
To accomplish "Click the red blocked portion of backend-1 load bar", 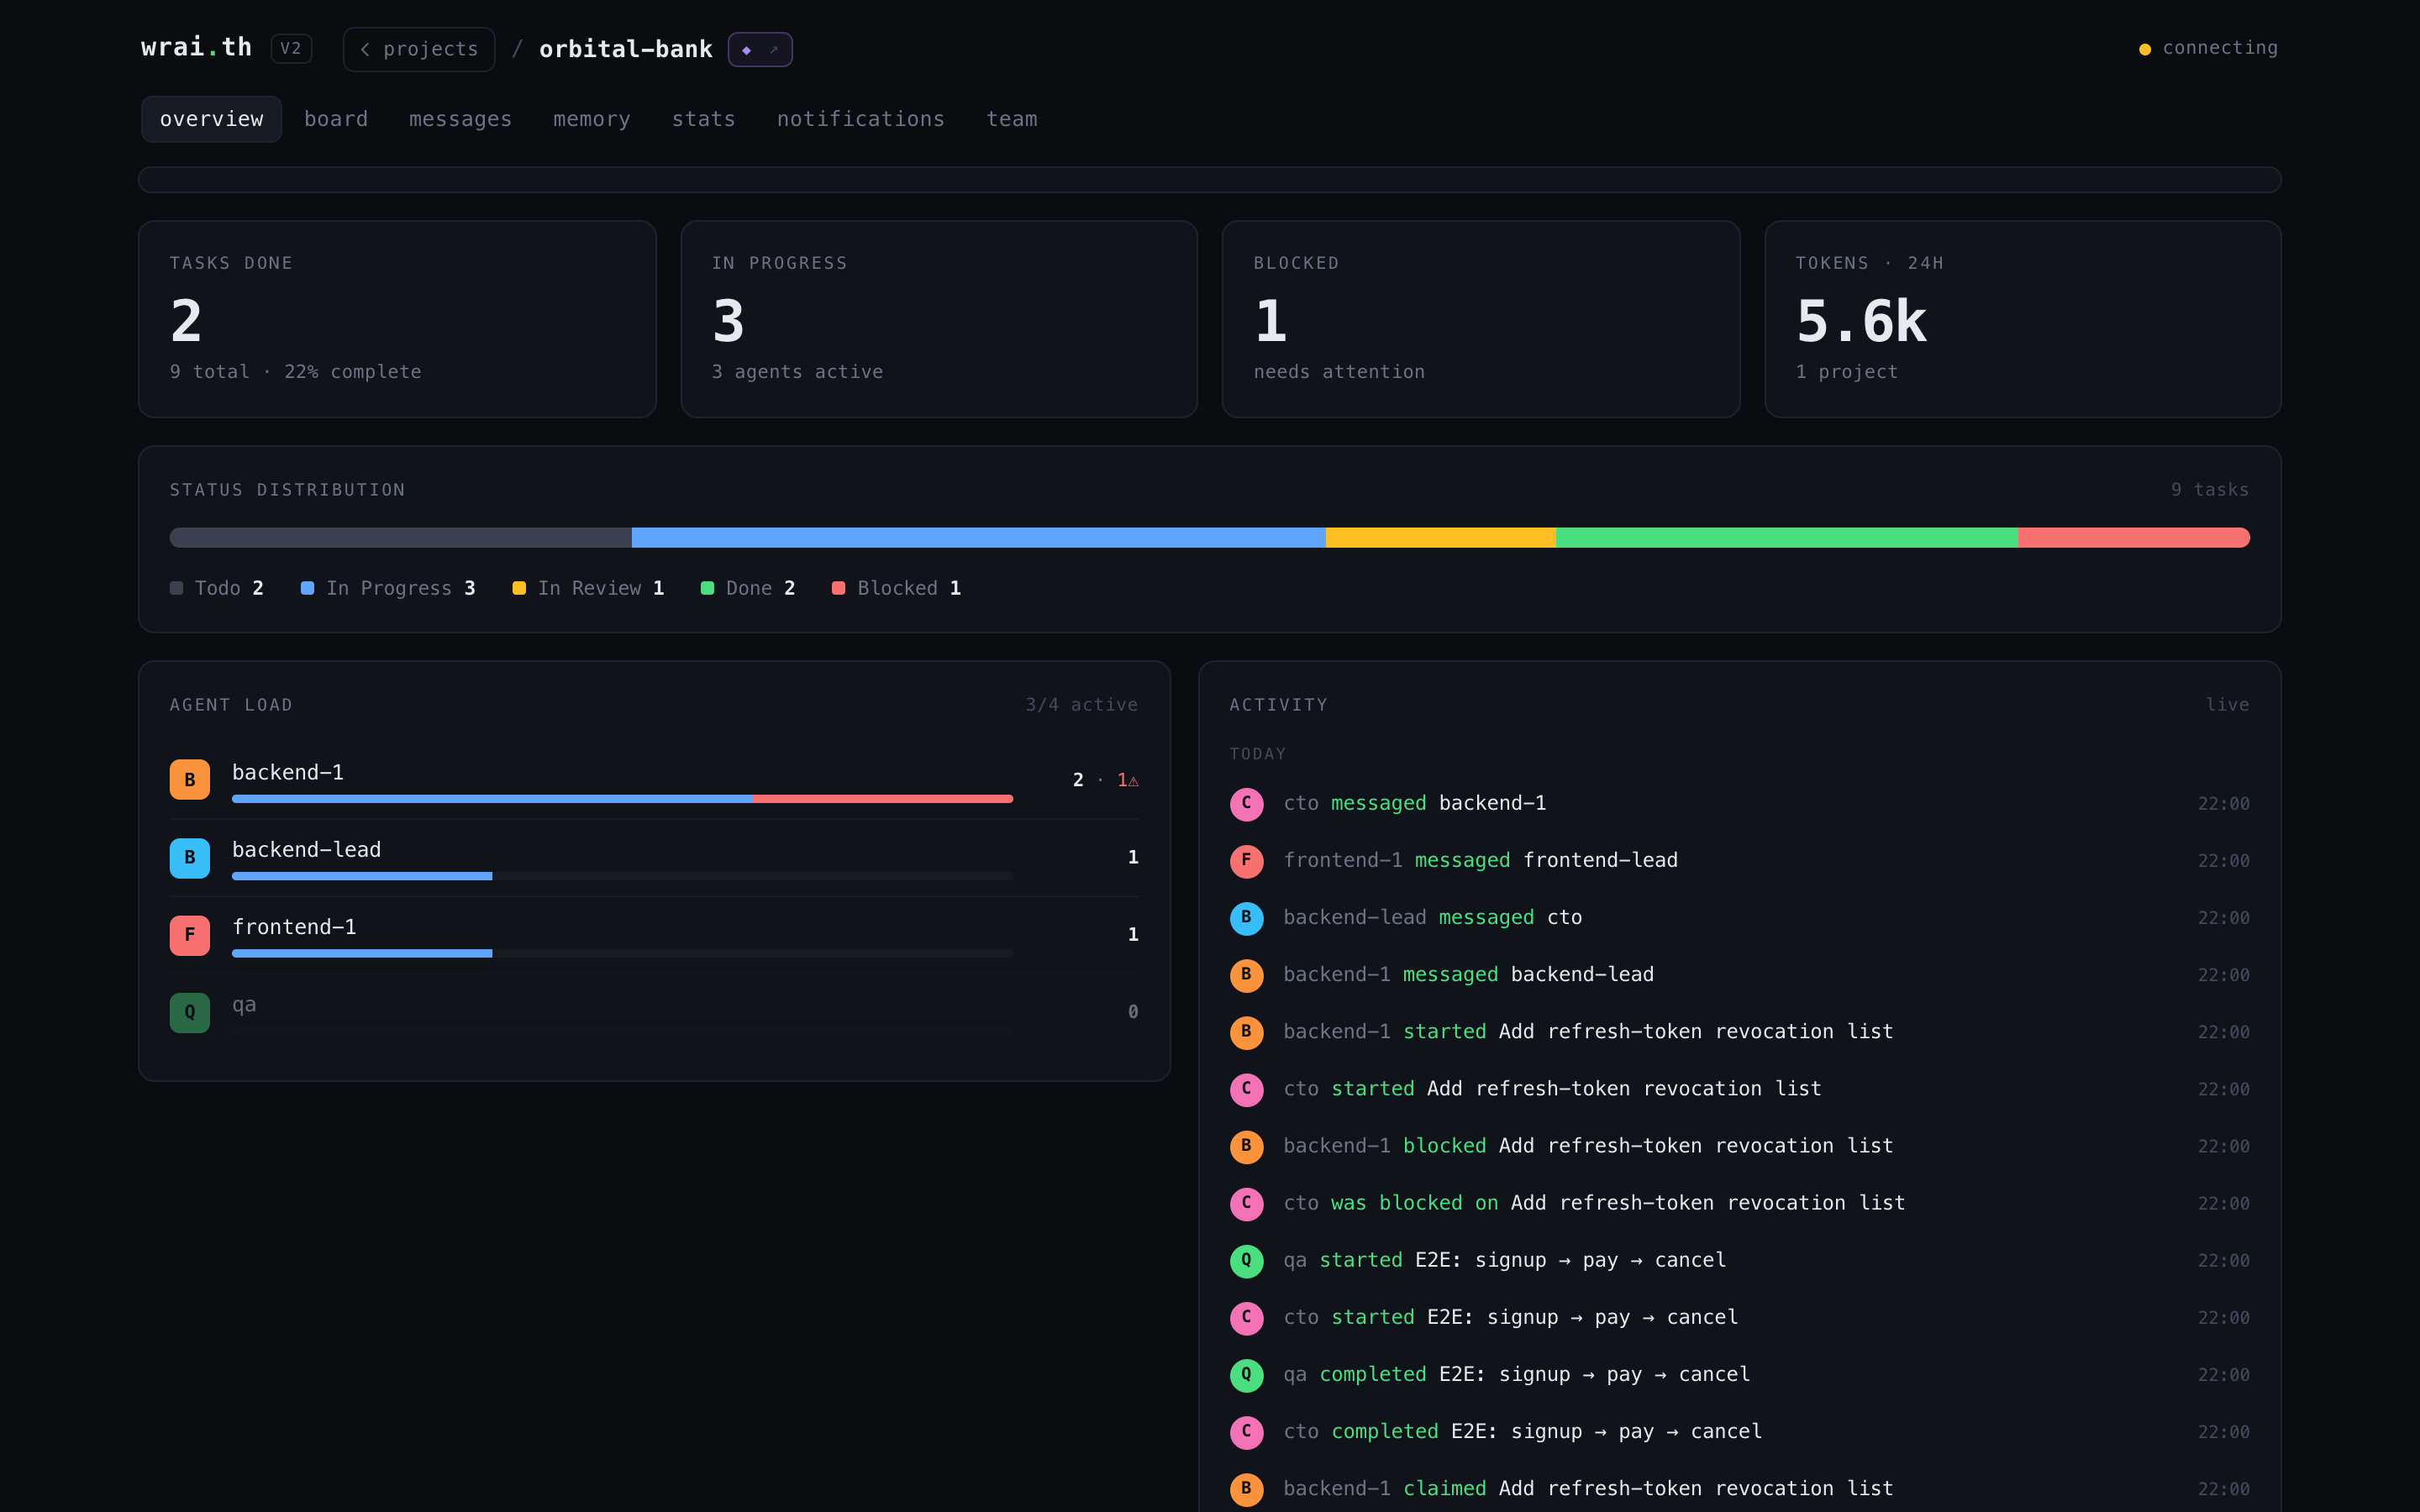I will click(883, 799).
